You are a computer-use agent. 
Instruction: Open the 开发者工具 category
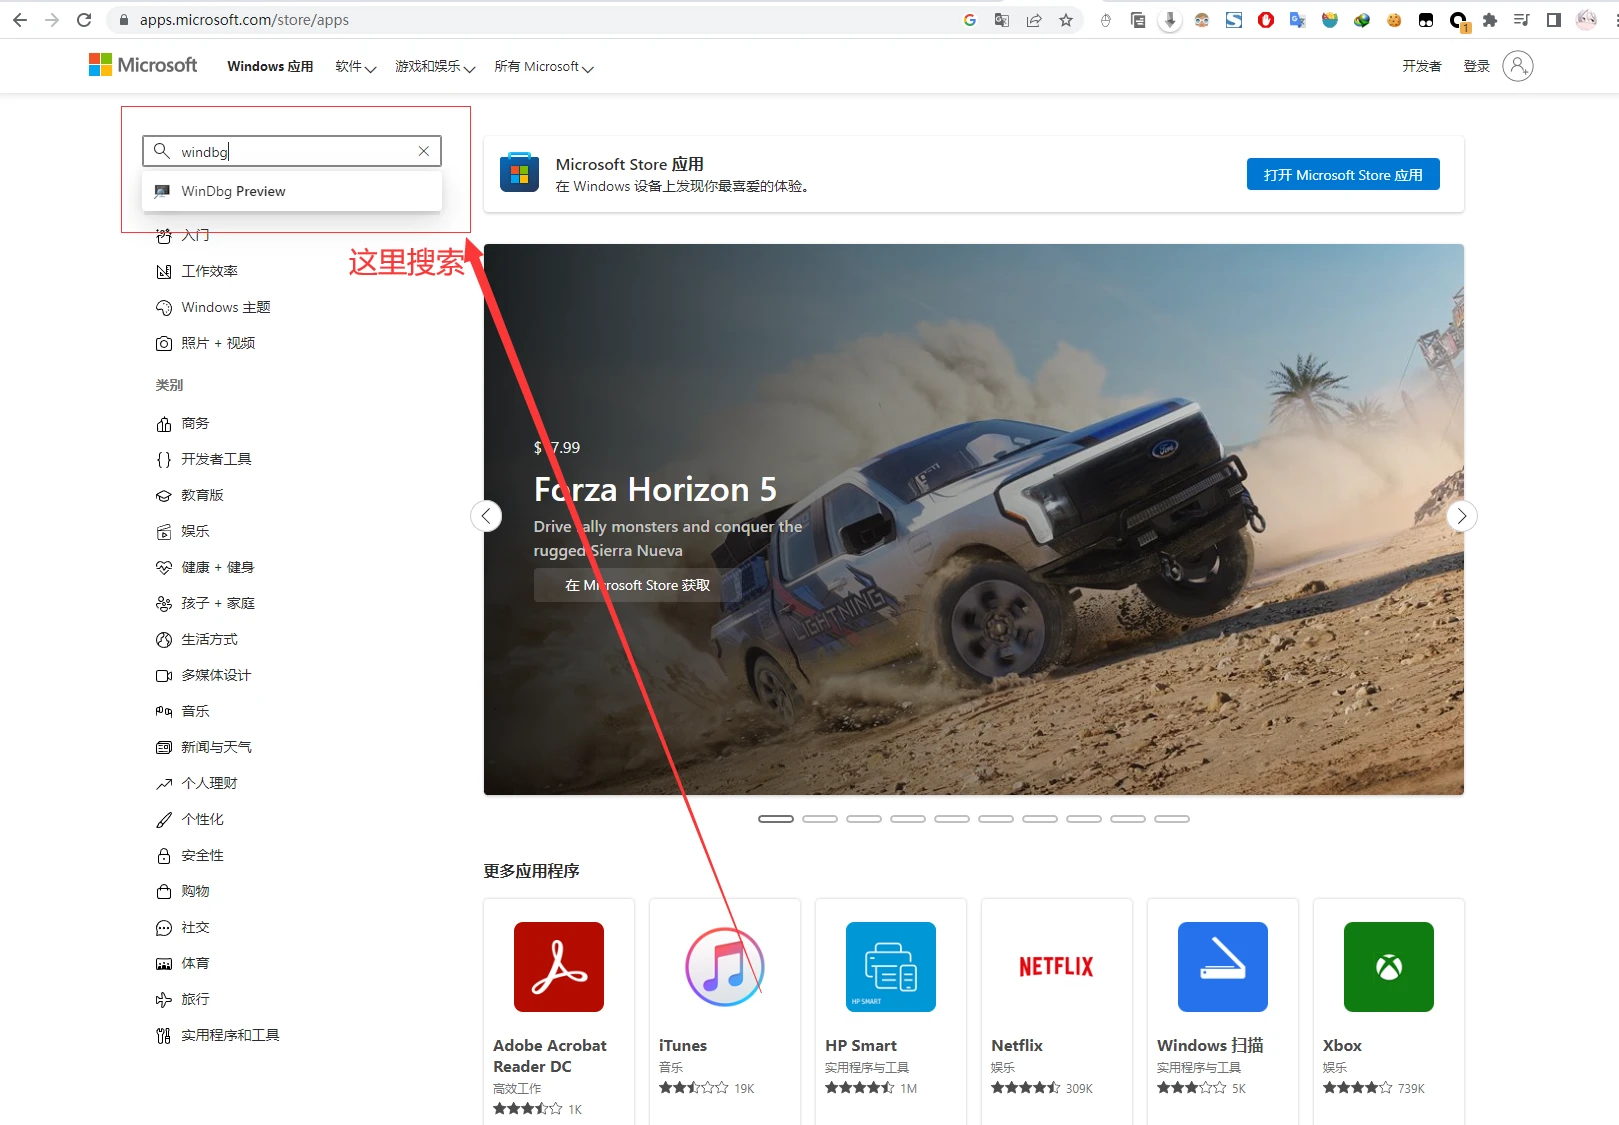click(204, 459)
